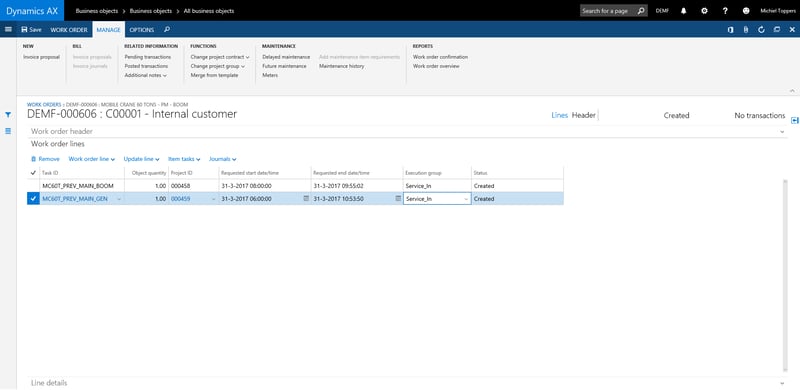Uncheck the selected MC60T_PREV_MAIN_GEN row

point(33,199)
